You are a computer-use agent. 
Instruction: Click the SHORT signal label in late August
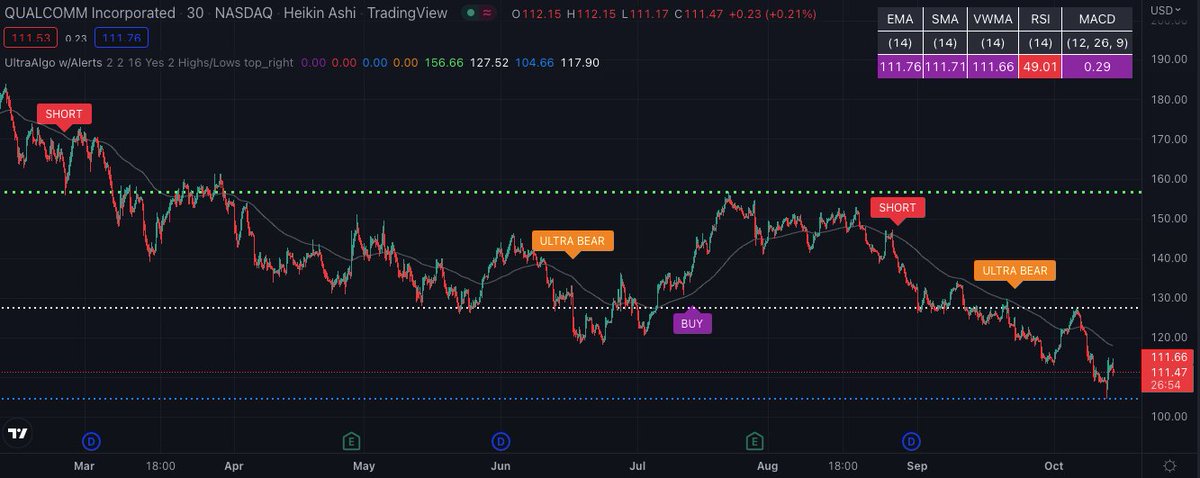[x=897, y=208]
